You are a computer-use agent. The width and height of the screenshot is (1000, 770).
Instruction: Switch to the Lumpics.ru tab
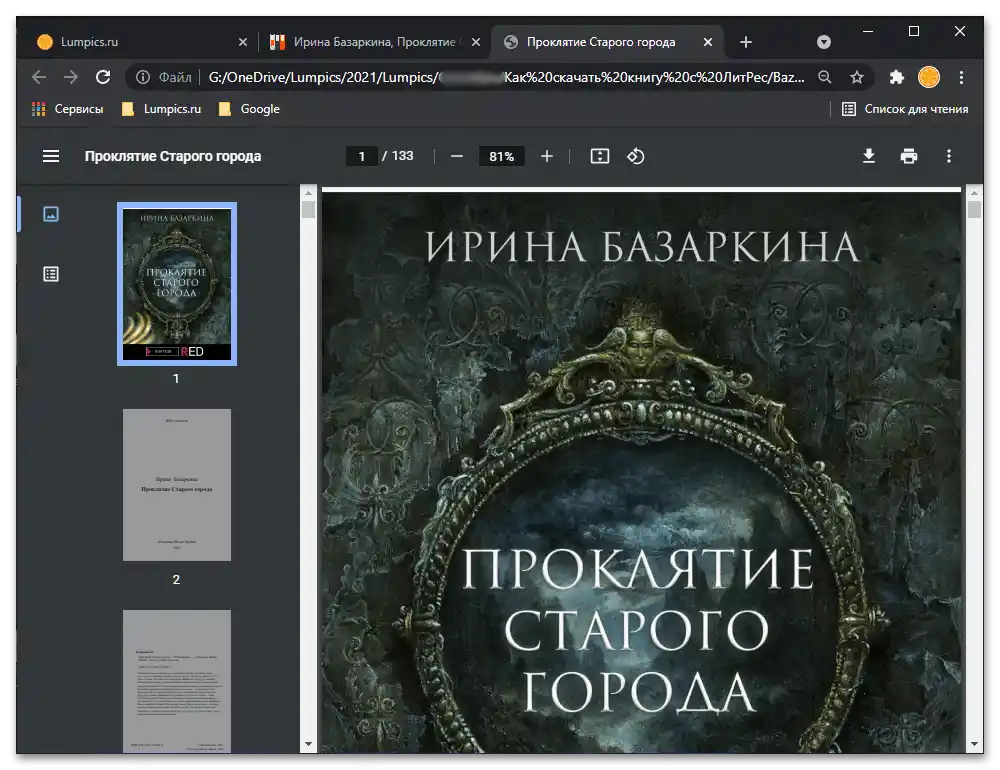pyautogui.click(x=140, y=42)
